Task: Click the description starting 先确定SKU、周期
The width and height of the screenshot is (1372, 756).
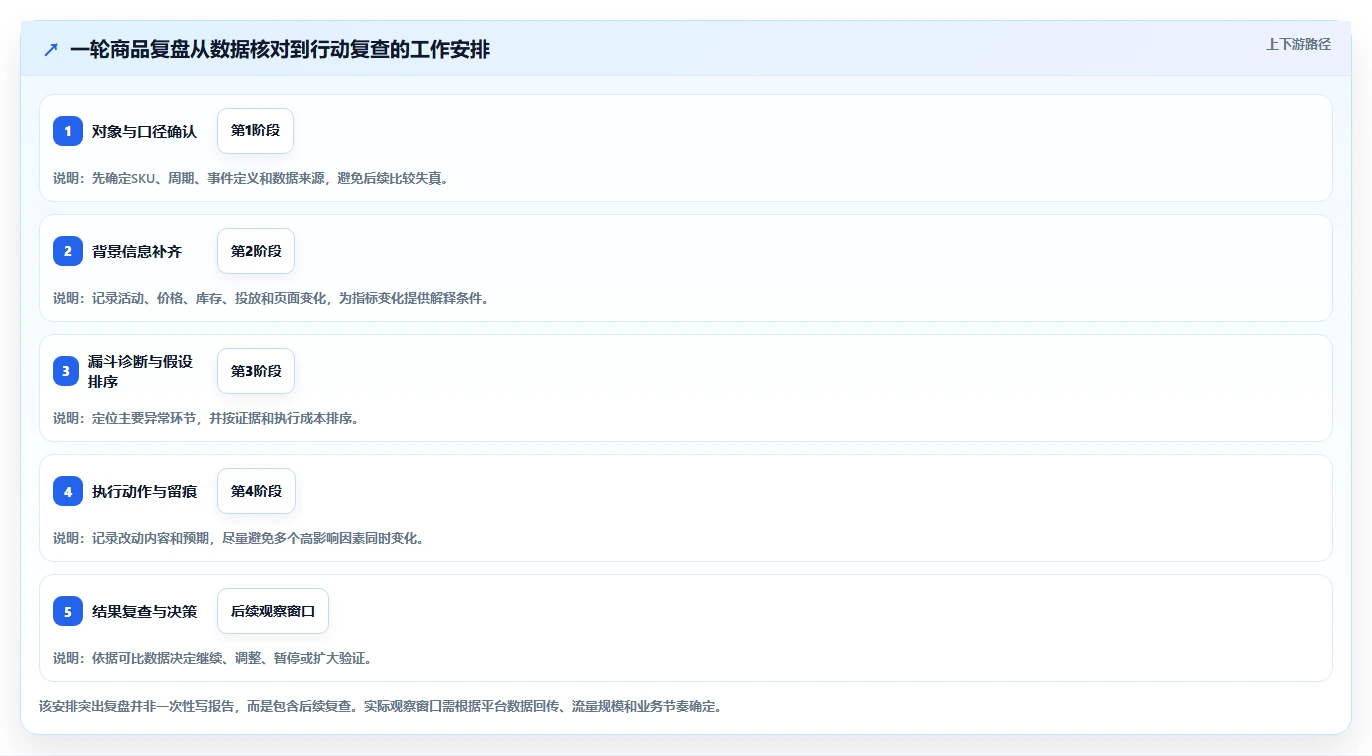Action: [251, 178]
